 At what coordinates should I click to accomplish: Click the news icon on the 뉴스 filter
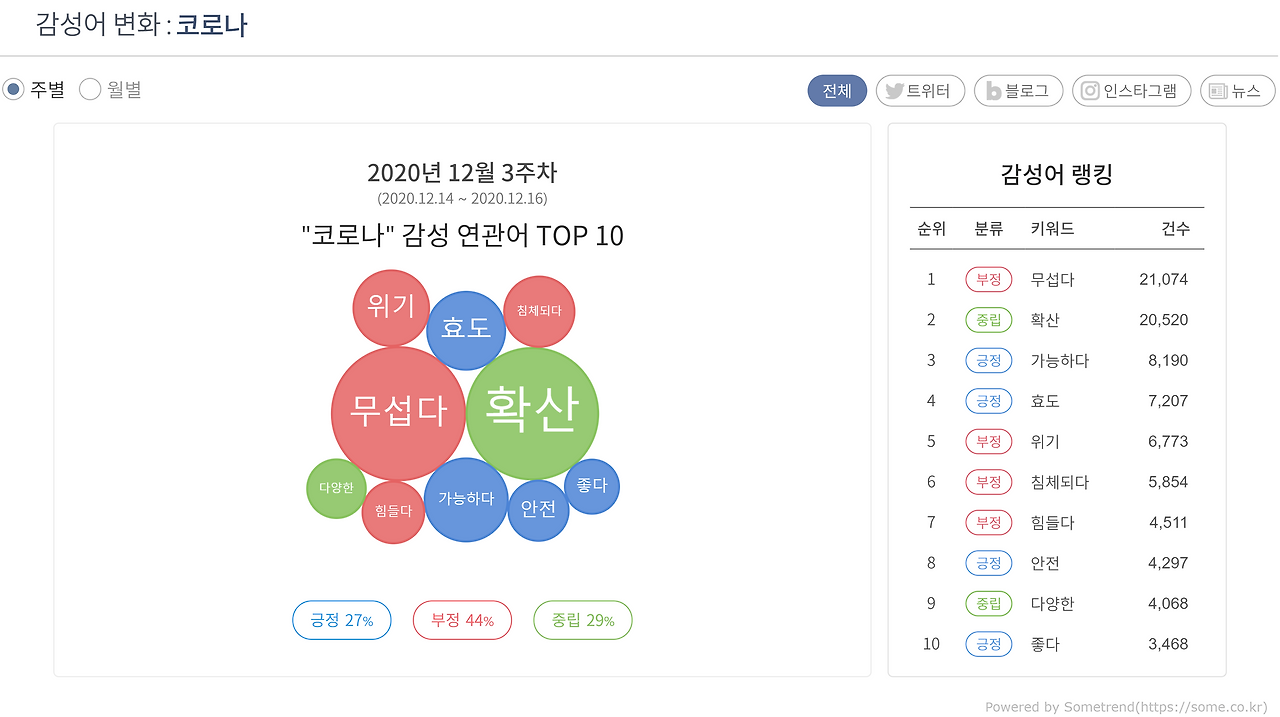1216,90
